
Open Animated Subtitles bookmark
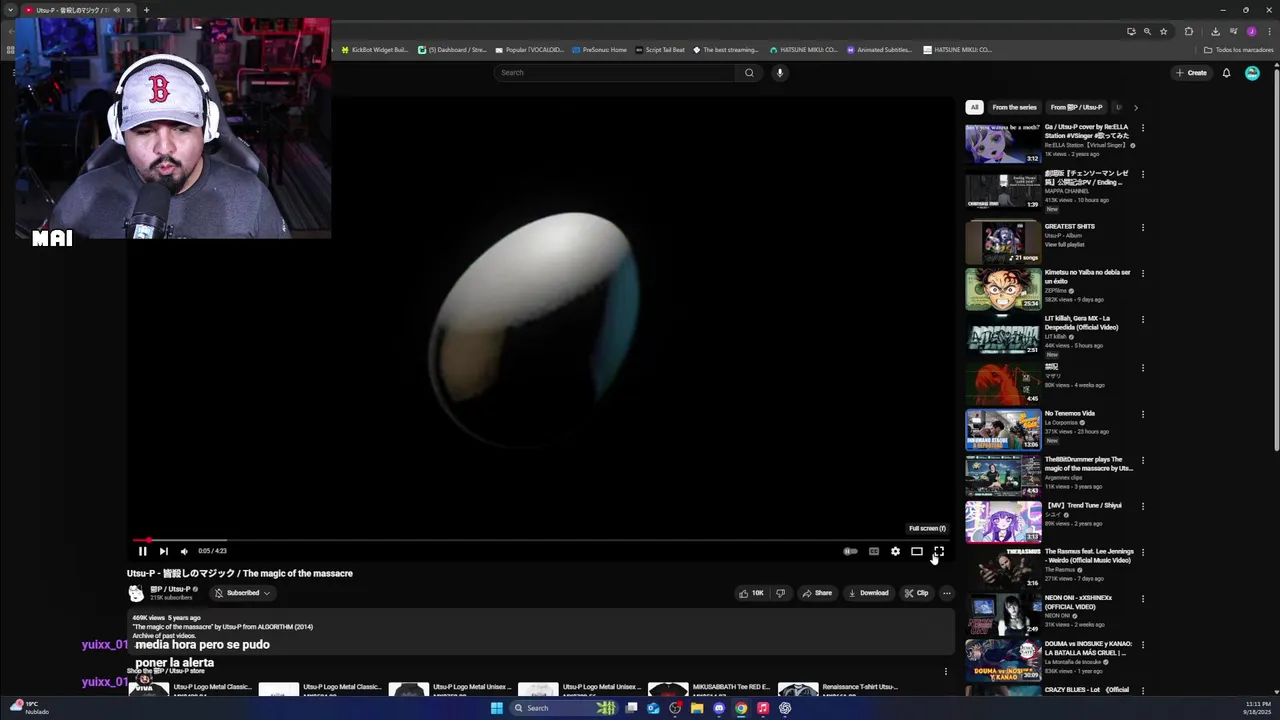pyautogui.click(x=878, y=50)
